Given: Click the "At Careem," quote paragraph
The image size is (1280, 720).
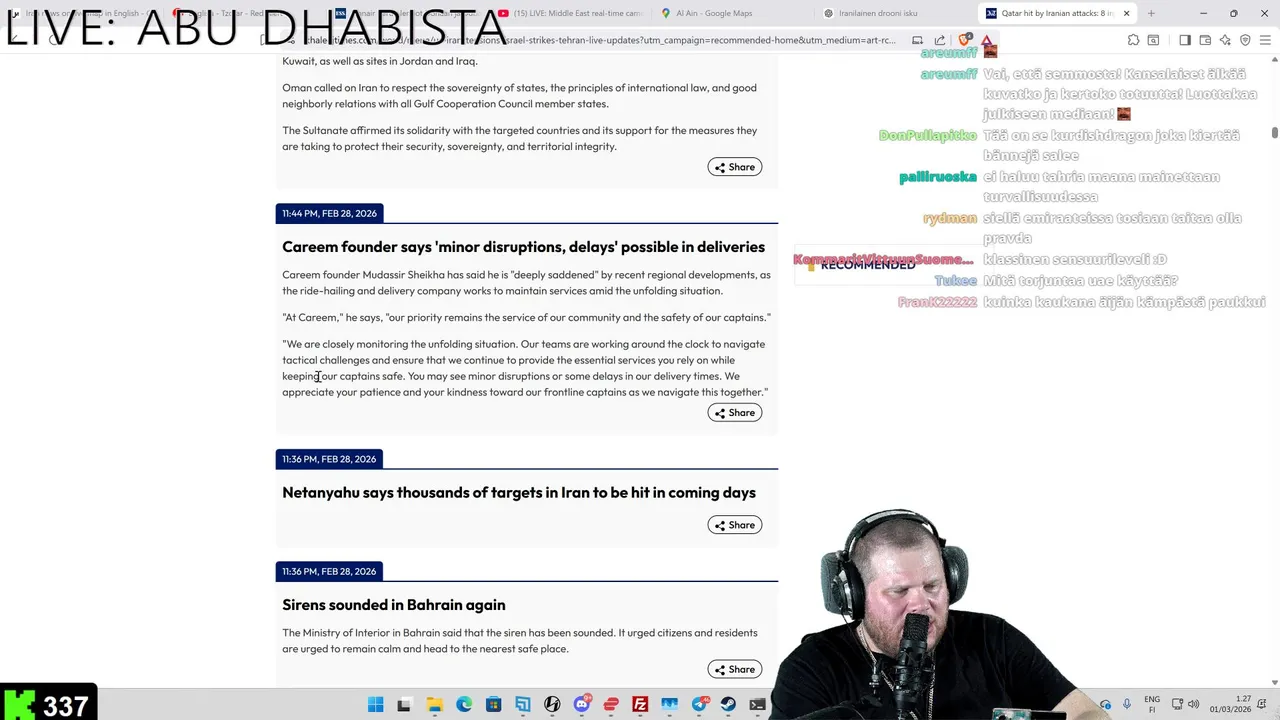Looking at the screenshot, I should click(526, 318).
